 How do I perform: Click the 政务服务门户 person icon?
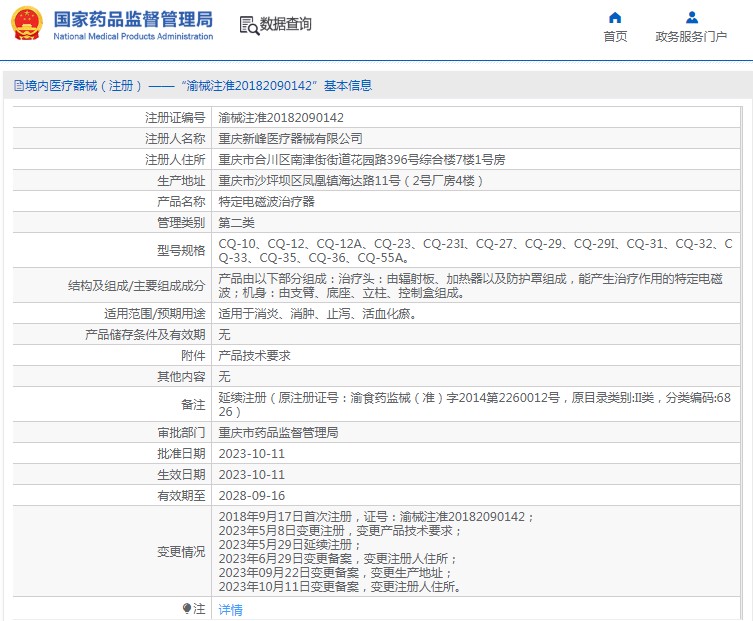click(691, 17)
